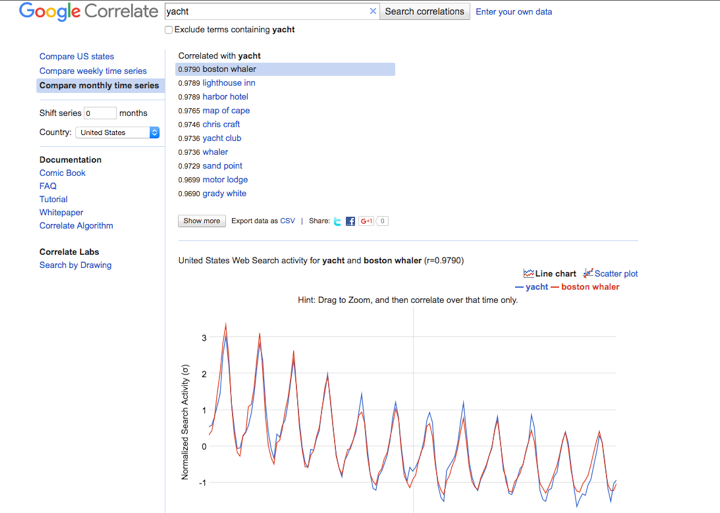This screenshot has height=513, width=720.
Task: Click the Shift series months input field
Action: (x=100, y=113)
